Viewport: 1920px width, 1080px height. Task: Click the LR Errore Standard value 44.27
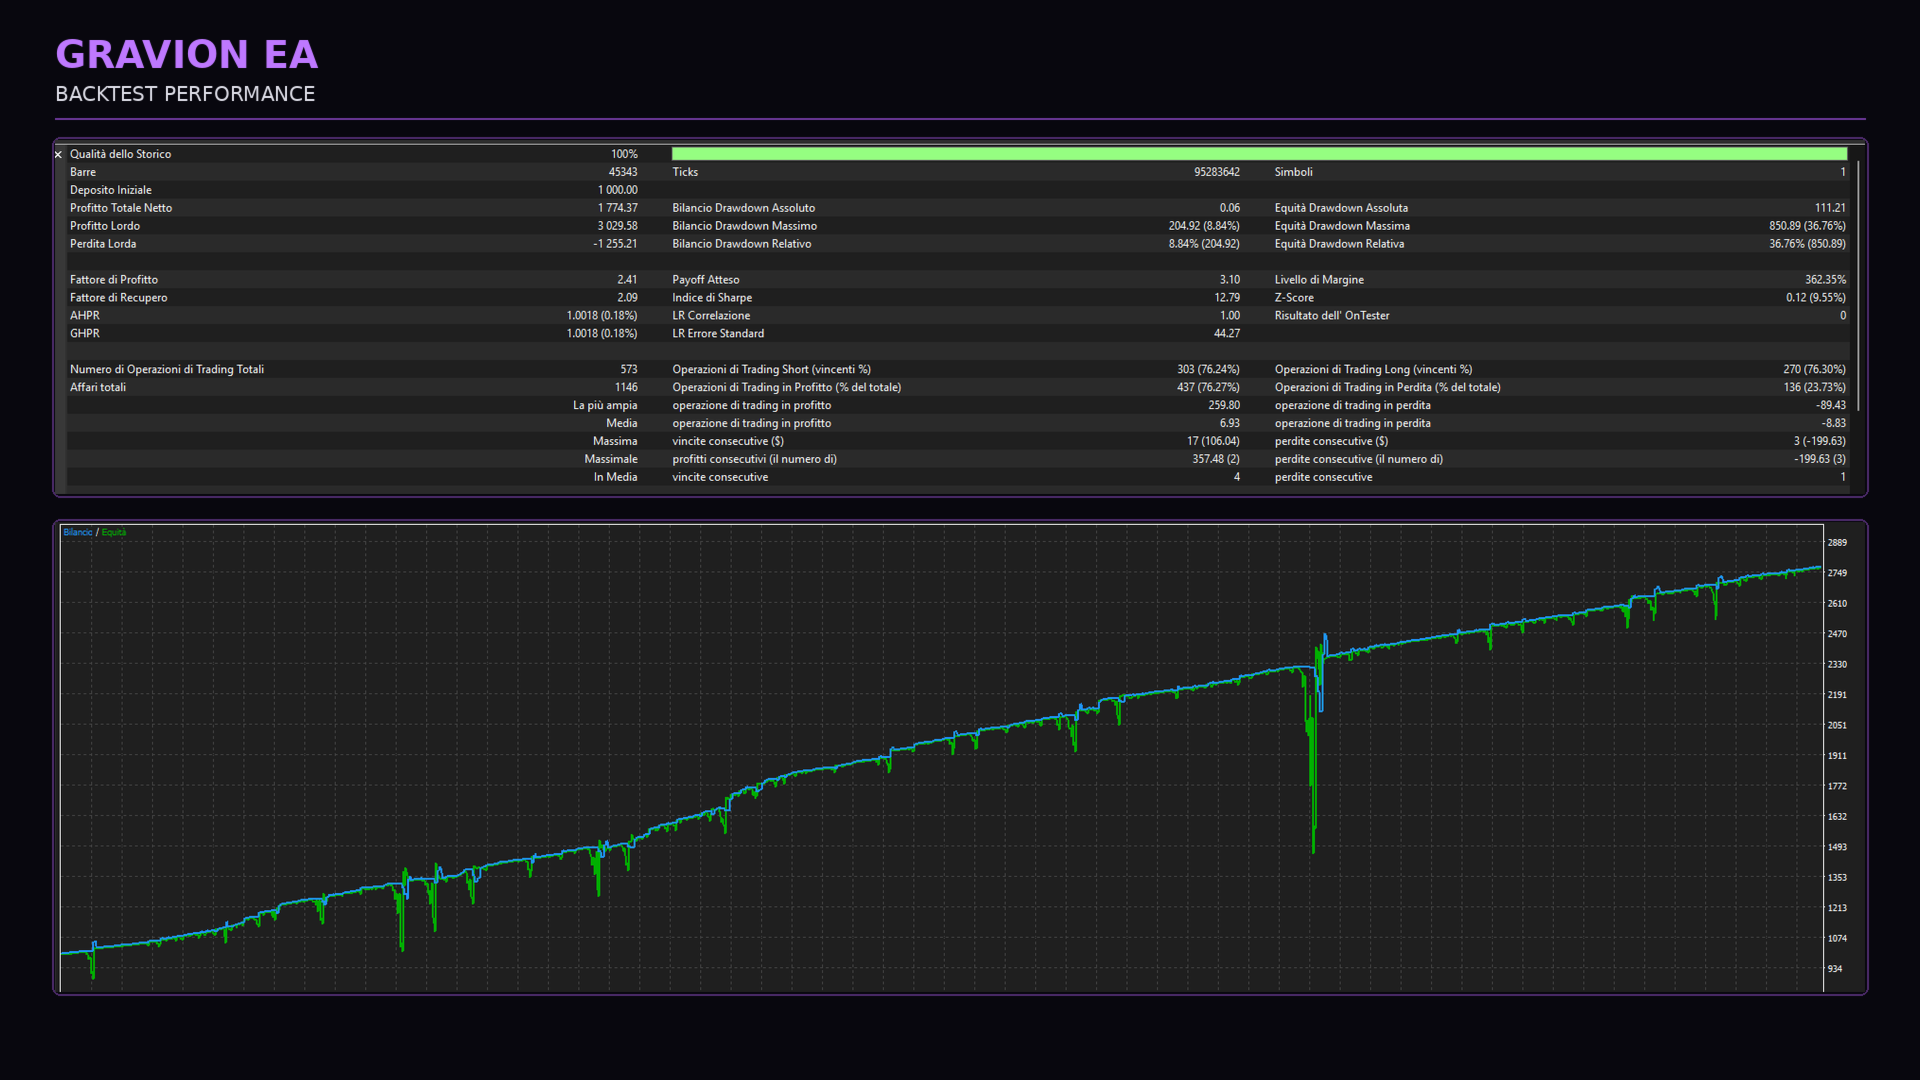pos(1226,334)
